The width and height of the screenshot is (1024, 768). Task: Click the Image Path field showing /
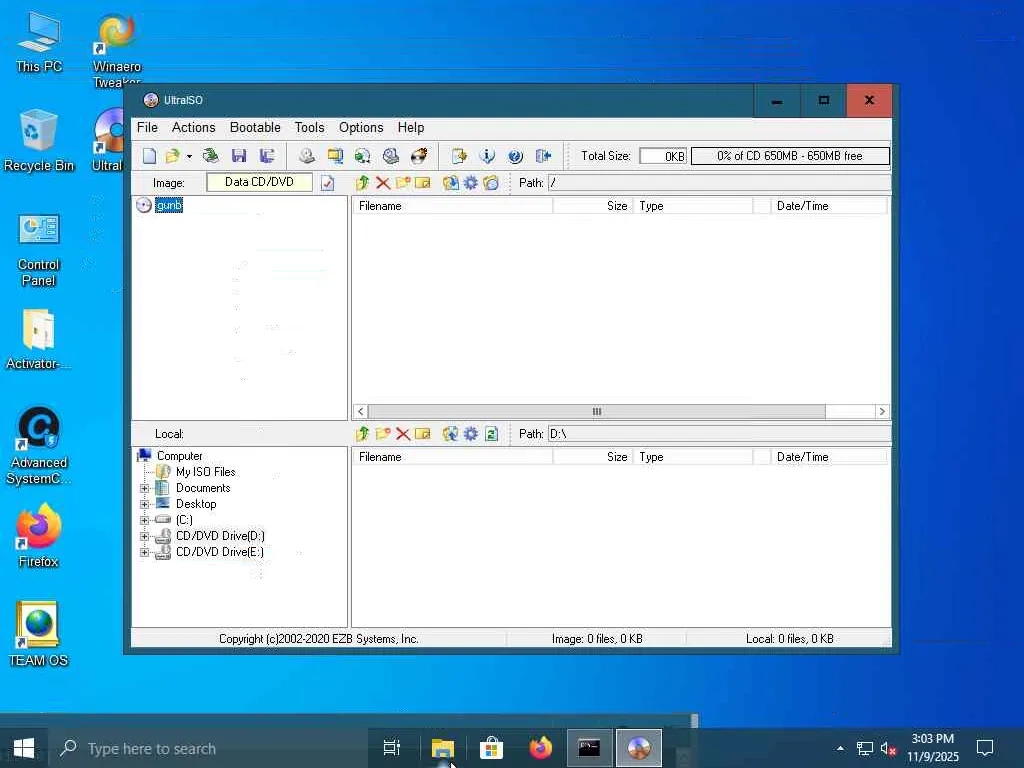click(x=718, y=183)
